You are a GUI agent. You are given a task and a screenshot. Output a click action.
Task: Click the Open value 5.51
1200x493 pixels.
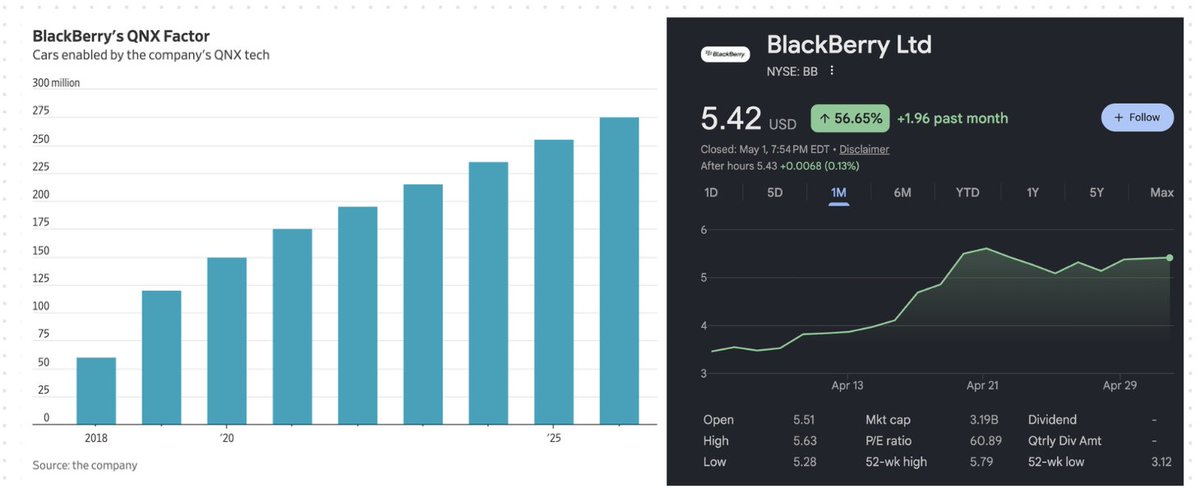(x=806, y=420)
